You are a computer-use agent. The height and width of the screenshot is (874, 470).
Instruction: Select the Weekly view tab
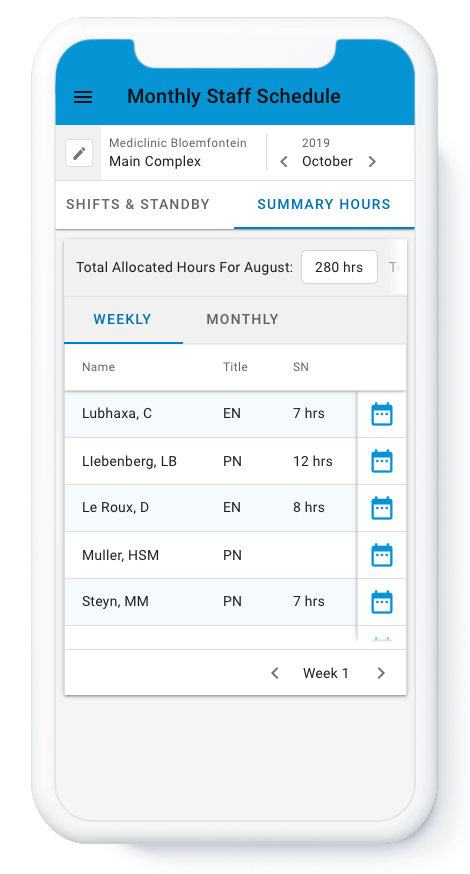pos(123,319)
